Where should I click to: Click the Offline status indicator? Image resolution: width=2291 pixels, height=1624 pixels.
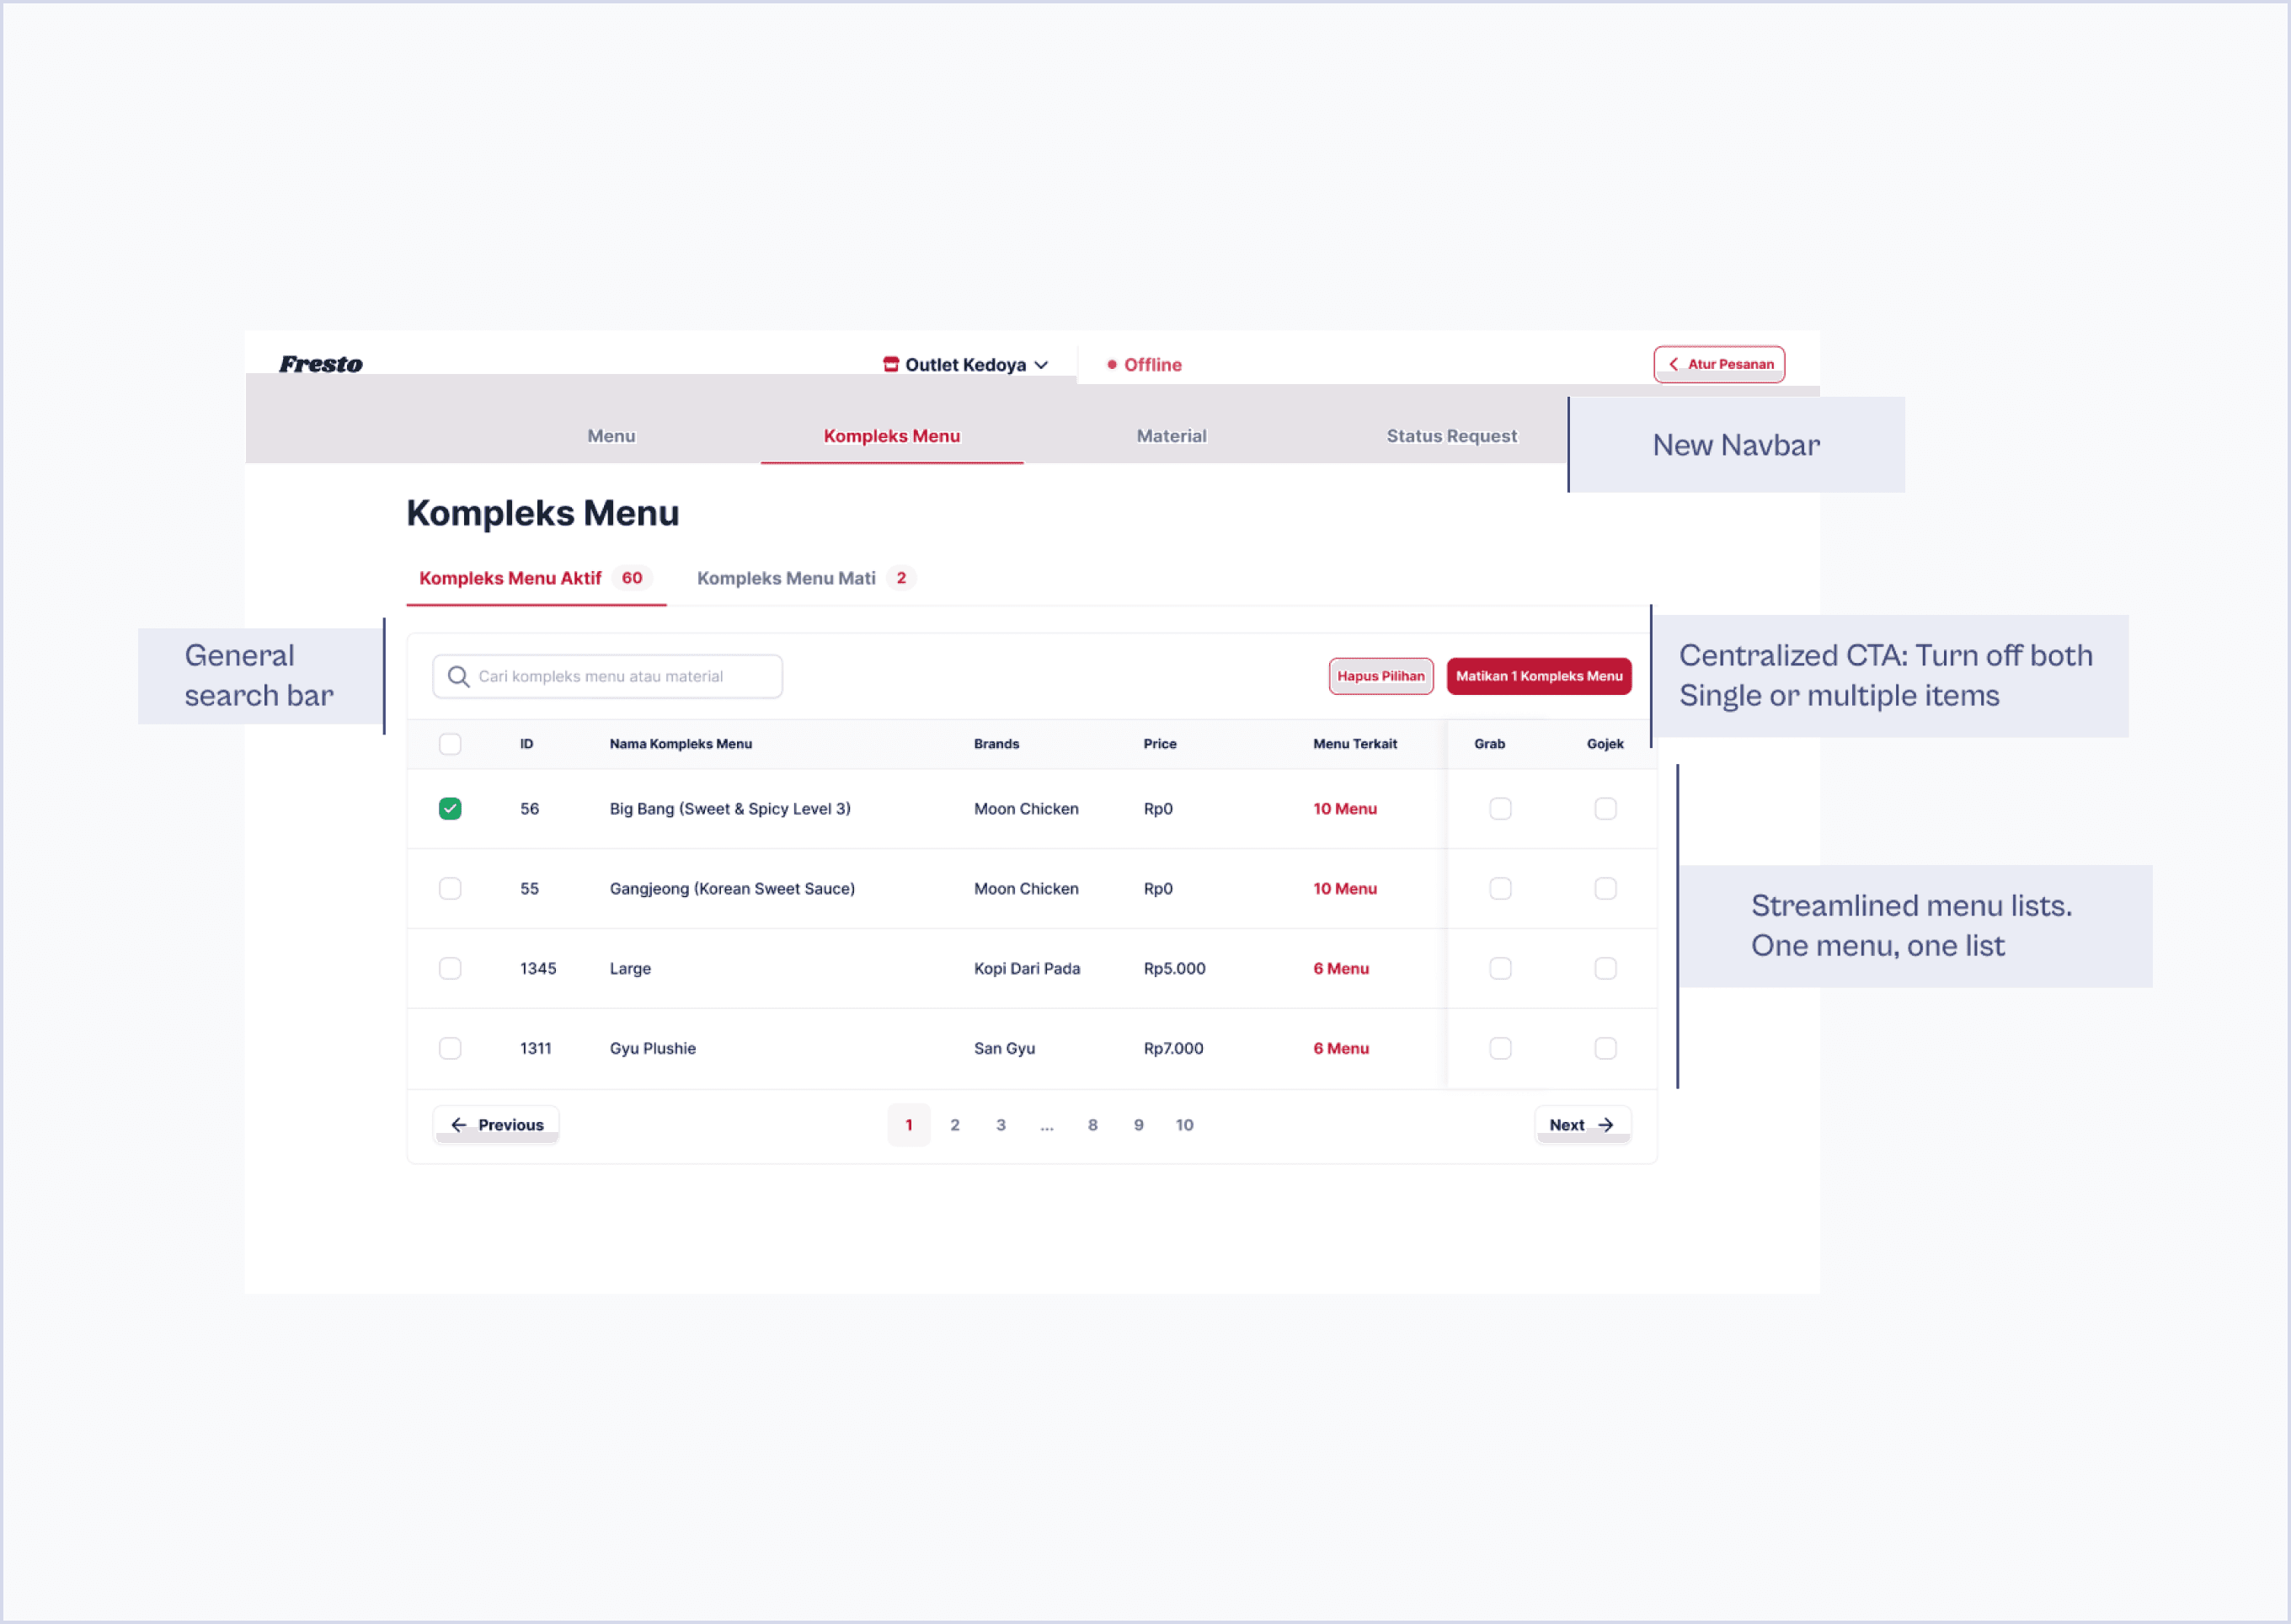(x=1144, y=365)
